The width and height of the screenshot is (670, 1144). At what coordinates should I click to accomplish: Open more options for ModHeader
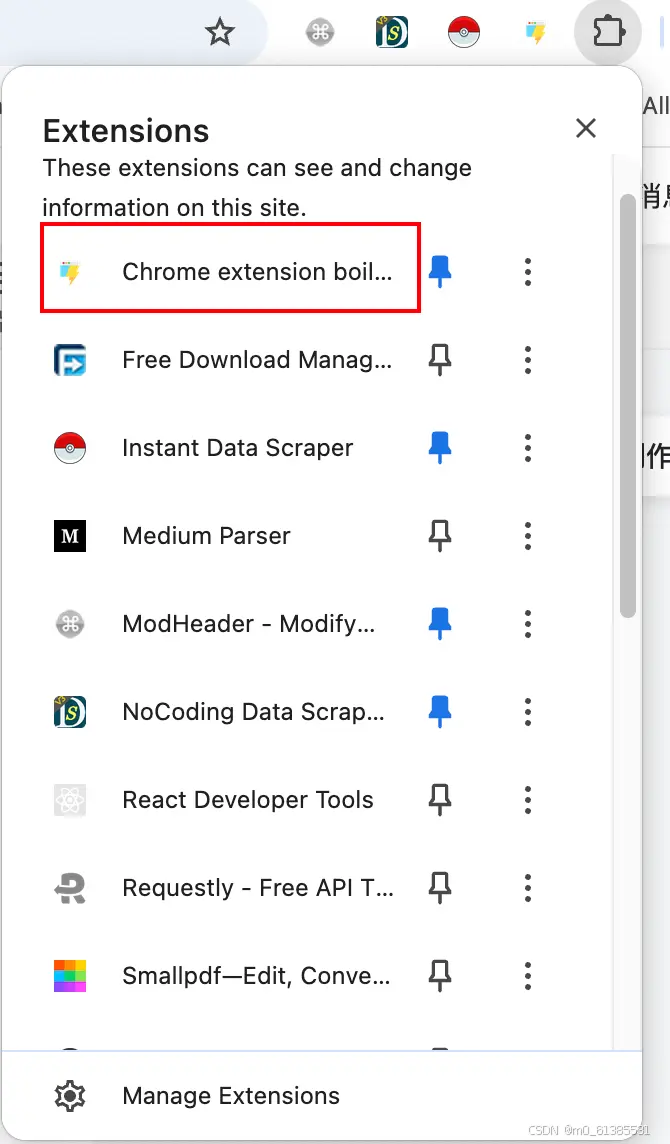click(528, 624)
